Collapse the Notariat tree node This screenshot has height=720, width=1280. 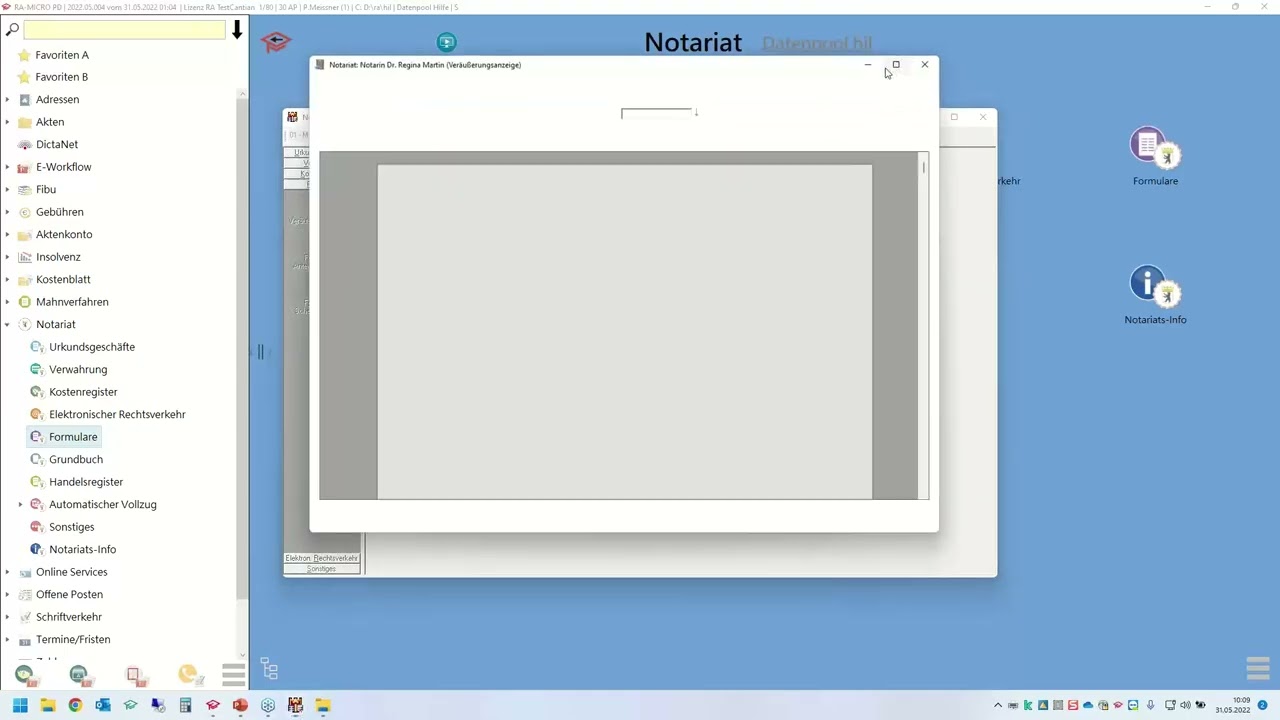point(7,324)
